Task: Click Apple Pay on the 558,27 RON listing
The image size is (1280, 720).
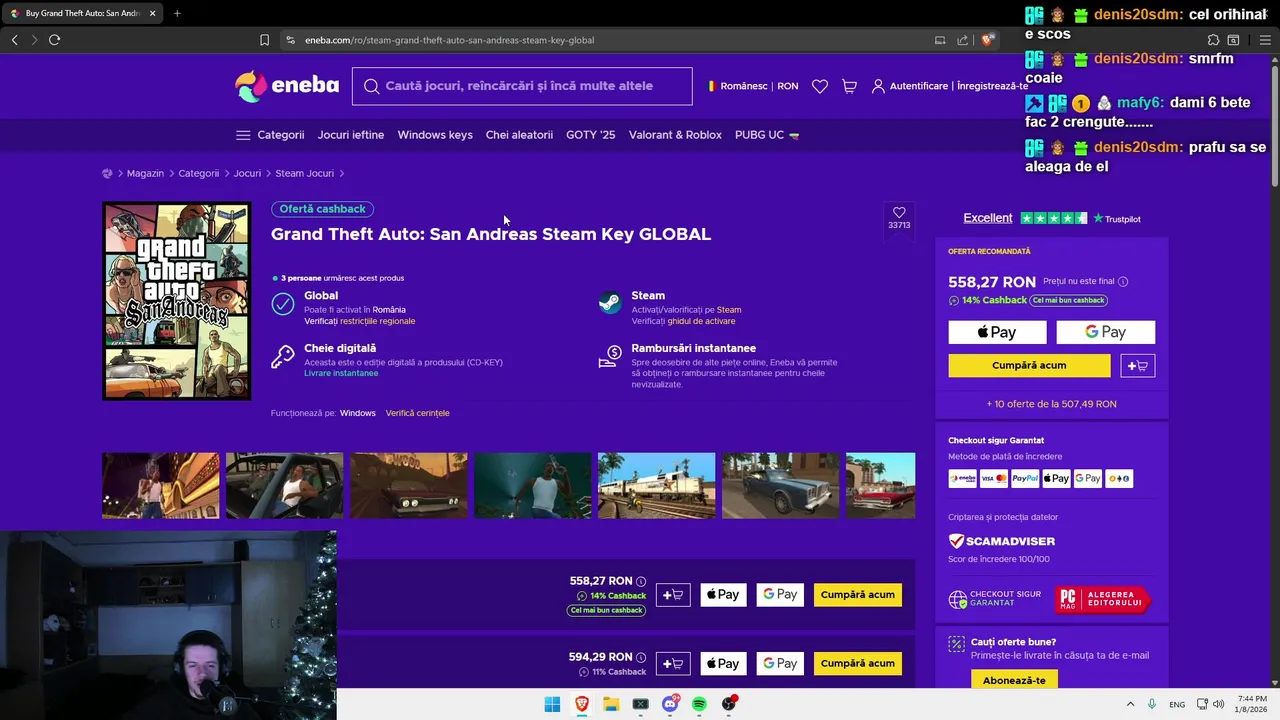Action: click(x=723, y=595)
